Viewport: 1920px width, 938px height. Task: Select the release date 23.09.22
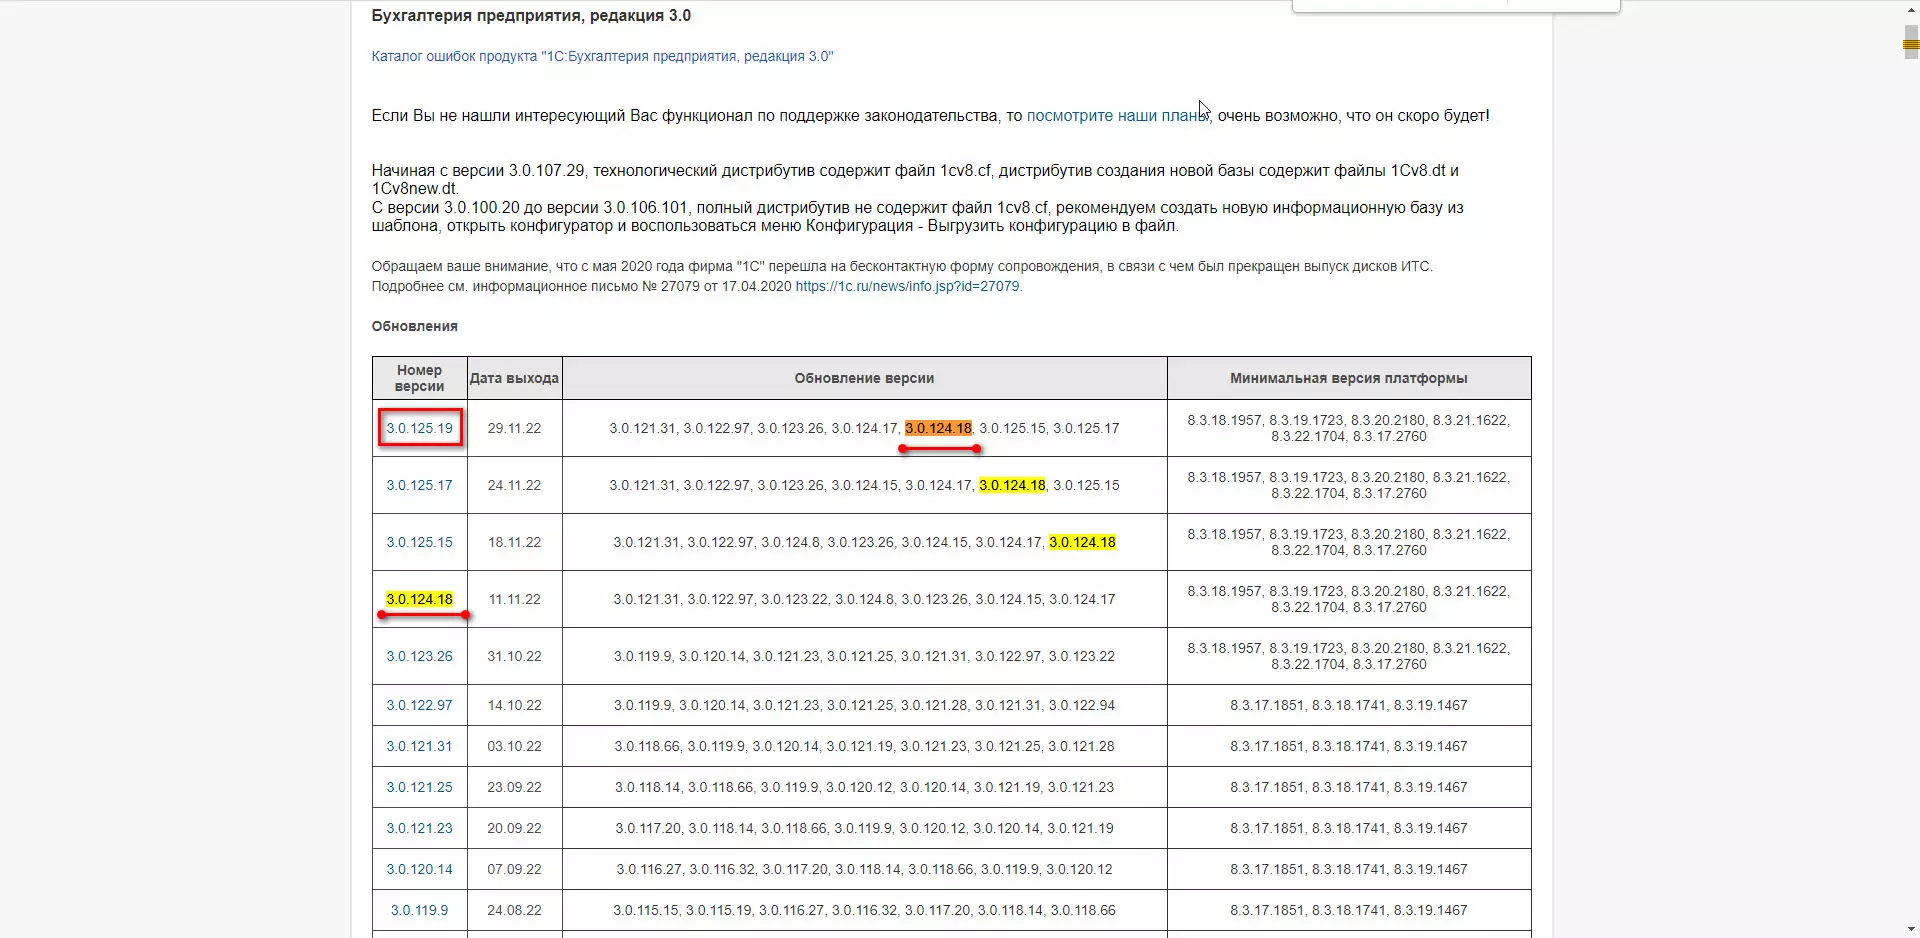(514, 787)
